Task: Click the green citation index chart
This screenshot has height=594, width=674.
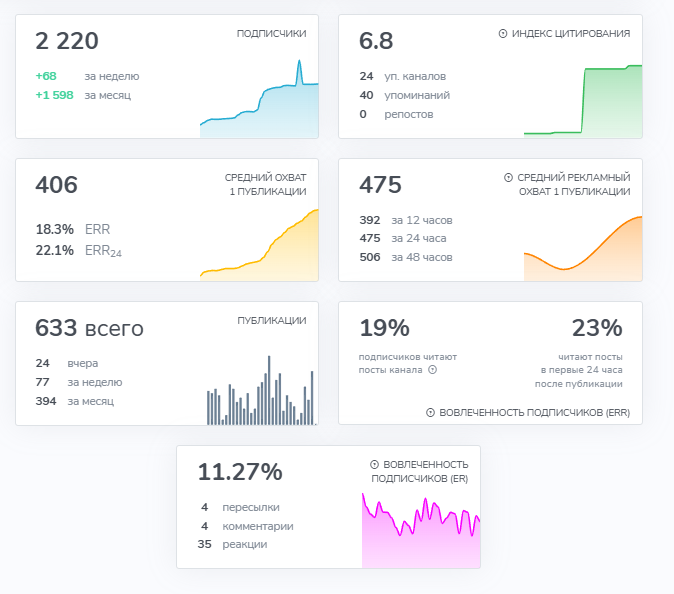Action: (583, 101)
